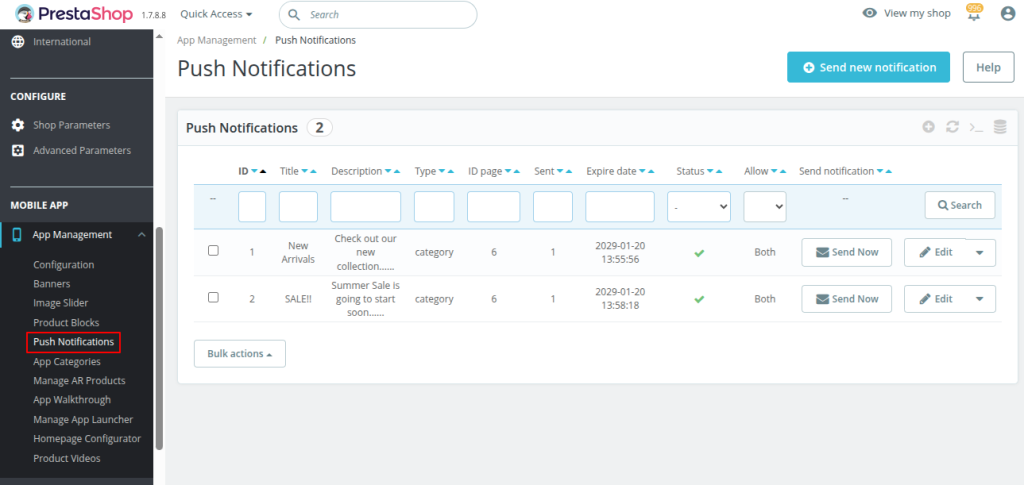Click into the top Search field
This screenshot has width=1024, height=485.
(378, 14)
